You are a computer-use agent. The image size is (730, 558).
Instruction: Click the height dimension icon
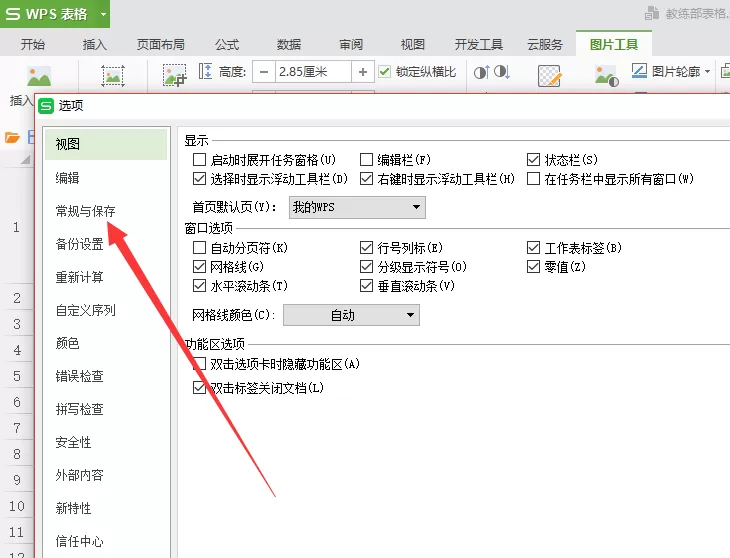205,72
